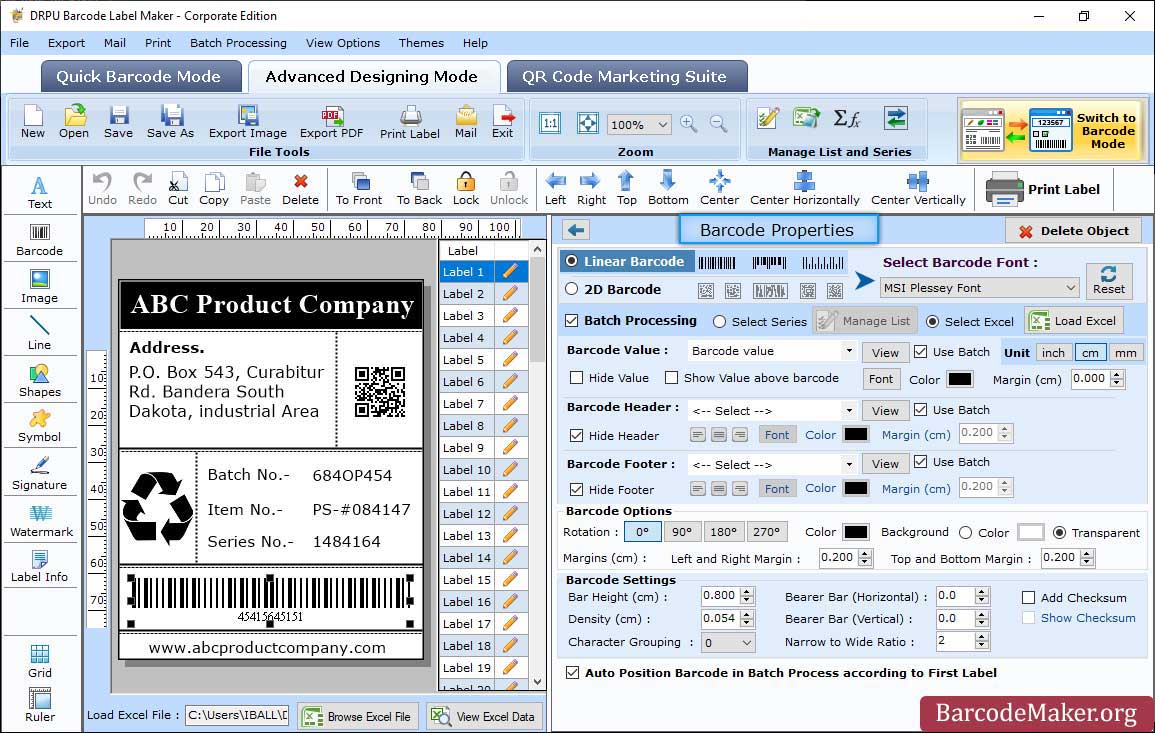Open Barcode Footer select dropdown
The image size is (1155, 733).
tap(849, 464)
